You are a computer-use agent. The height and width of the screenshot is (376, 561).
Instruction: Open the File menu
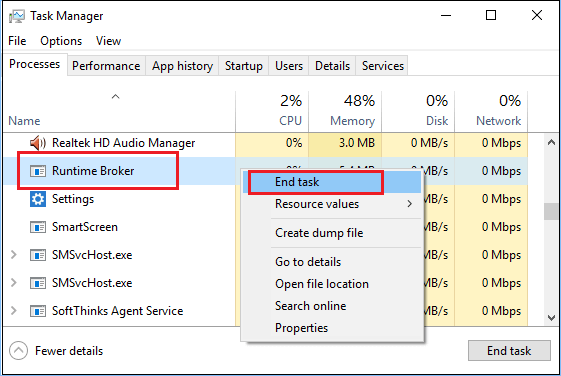(x=17, y=41)
